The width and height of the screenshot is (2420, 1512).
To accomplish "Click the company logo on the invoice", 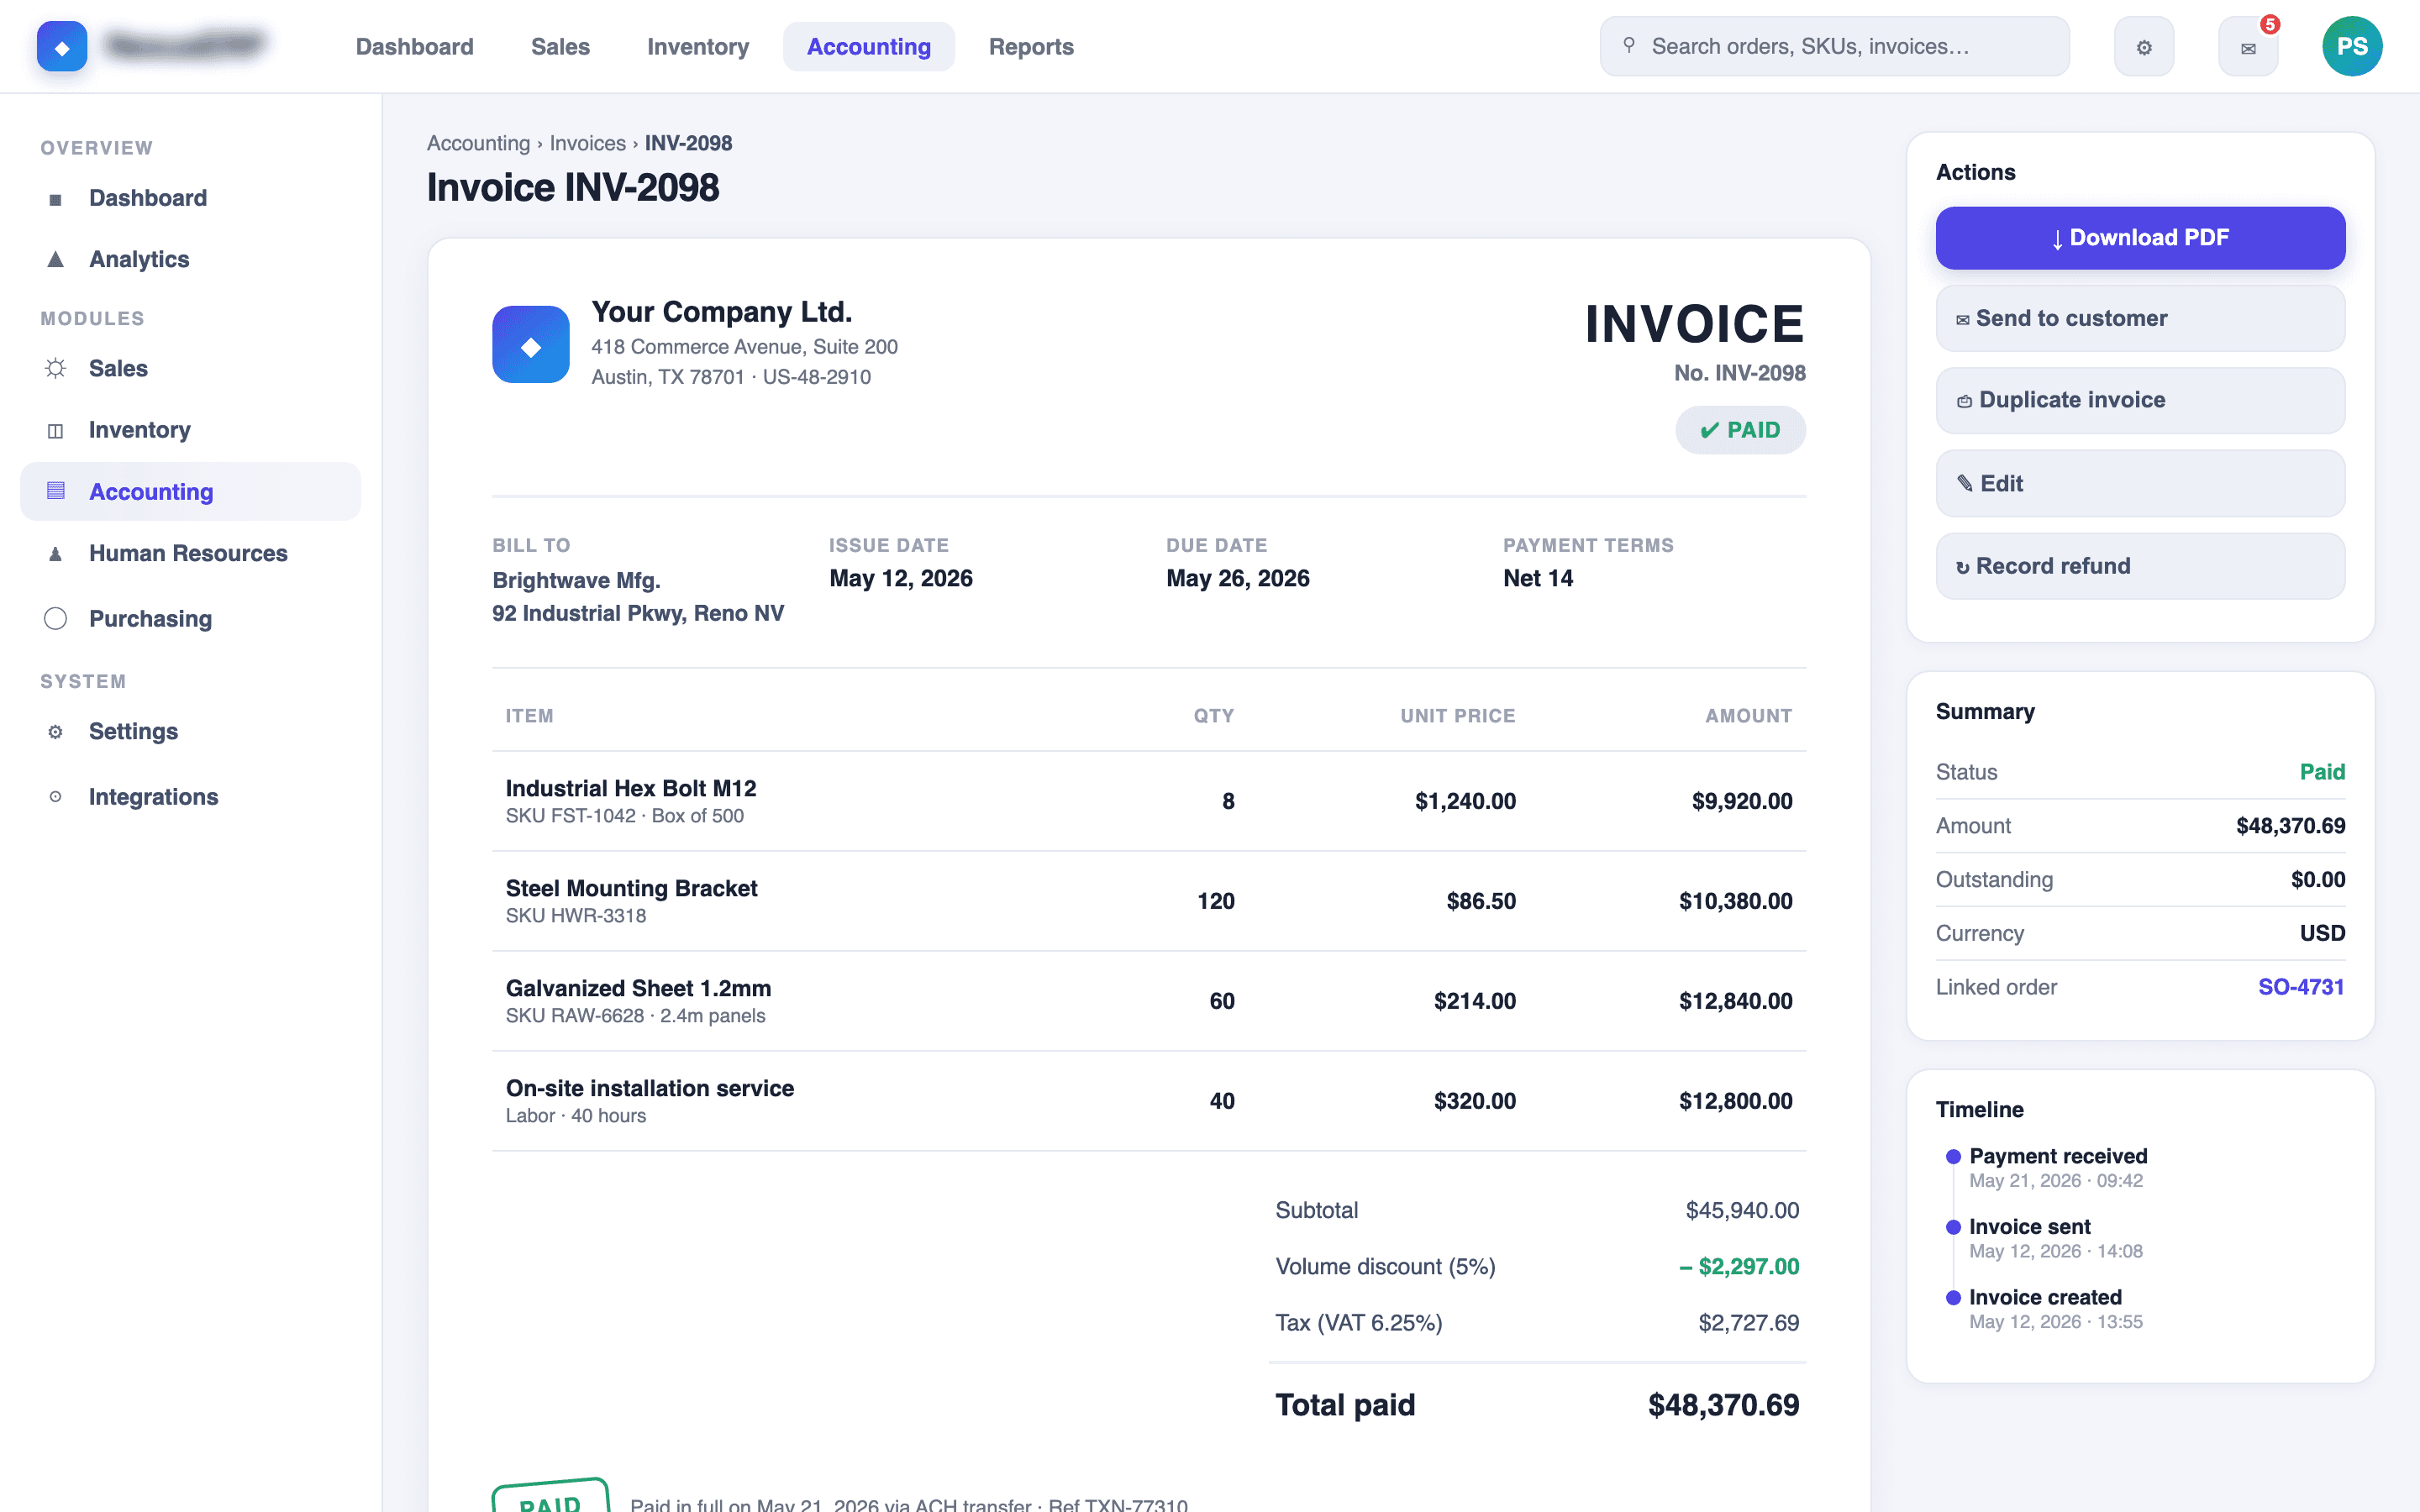I will point(531,345).
